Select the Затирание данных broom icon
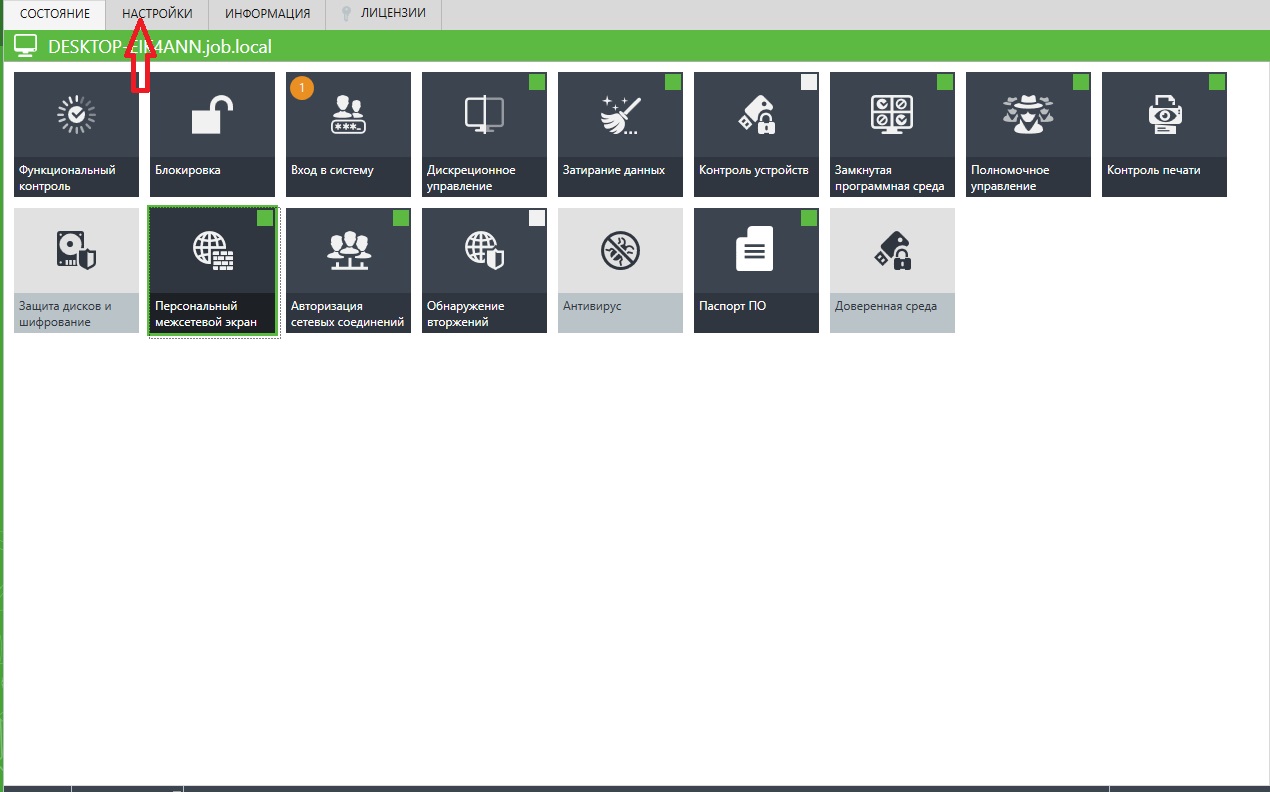Viewport: 1270px width, 792px height. 620,115
